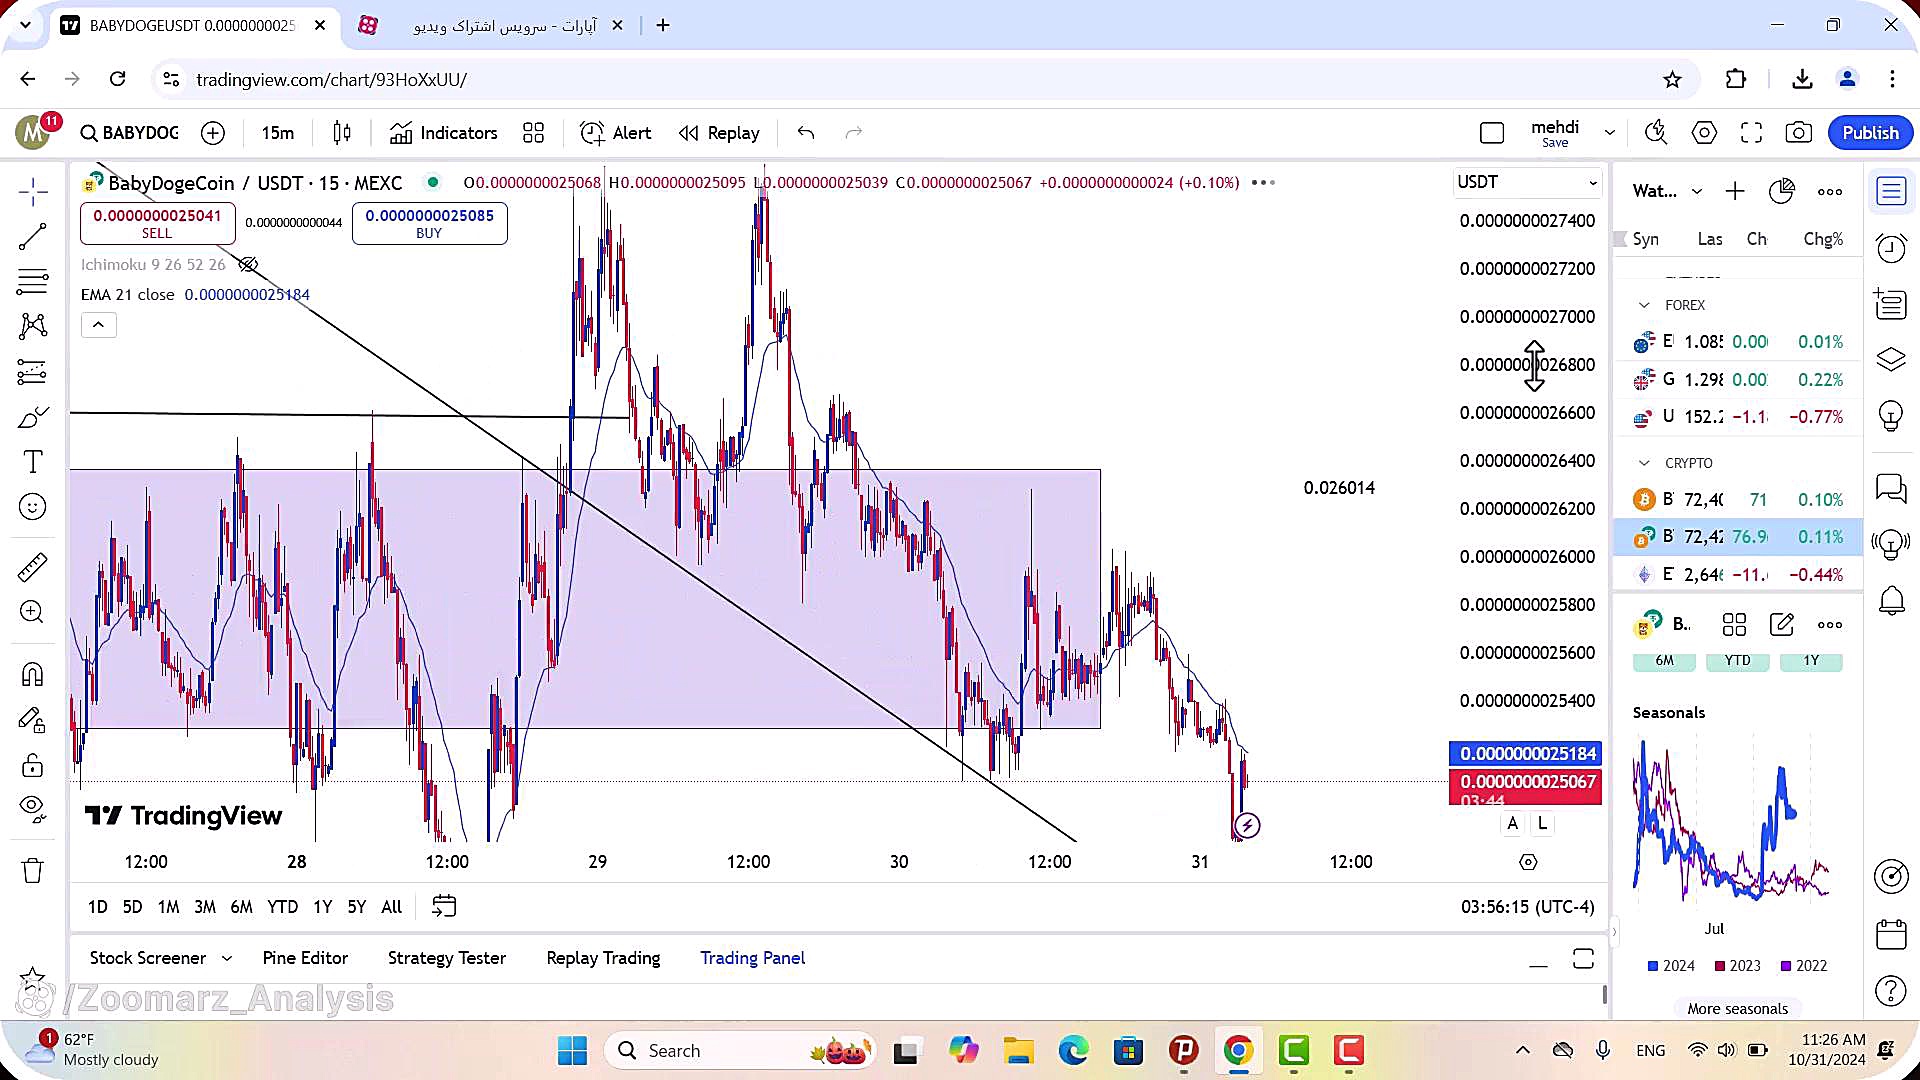
Task: Toggle the 2024 seasonals legend
Action: pos(1671,966)
